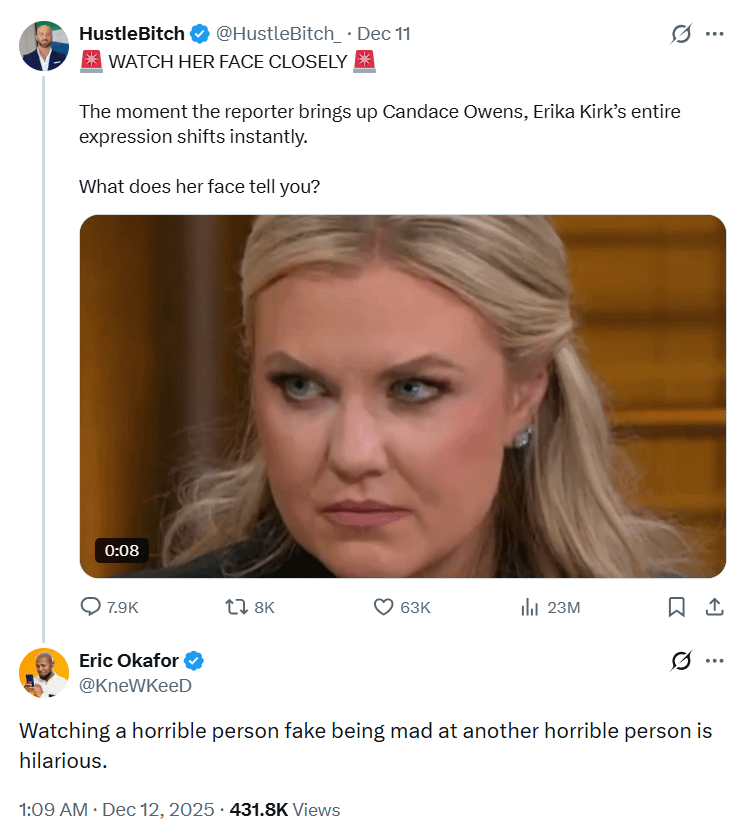Repost the HustleBitch post

coord(237,607)
